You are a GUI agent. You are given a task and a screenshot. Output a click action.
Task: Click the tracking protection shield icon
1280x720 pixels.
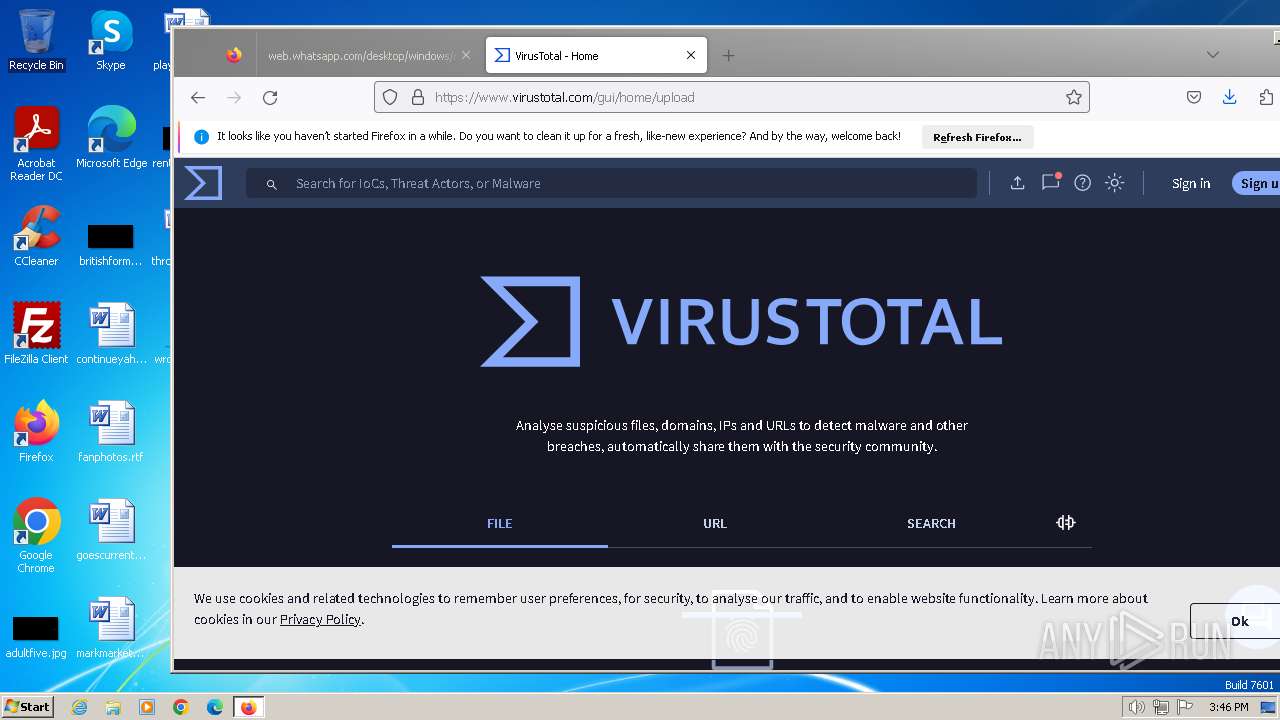pyautogui.click(x=390, y=97)
